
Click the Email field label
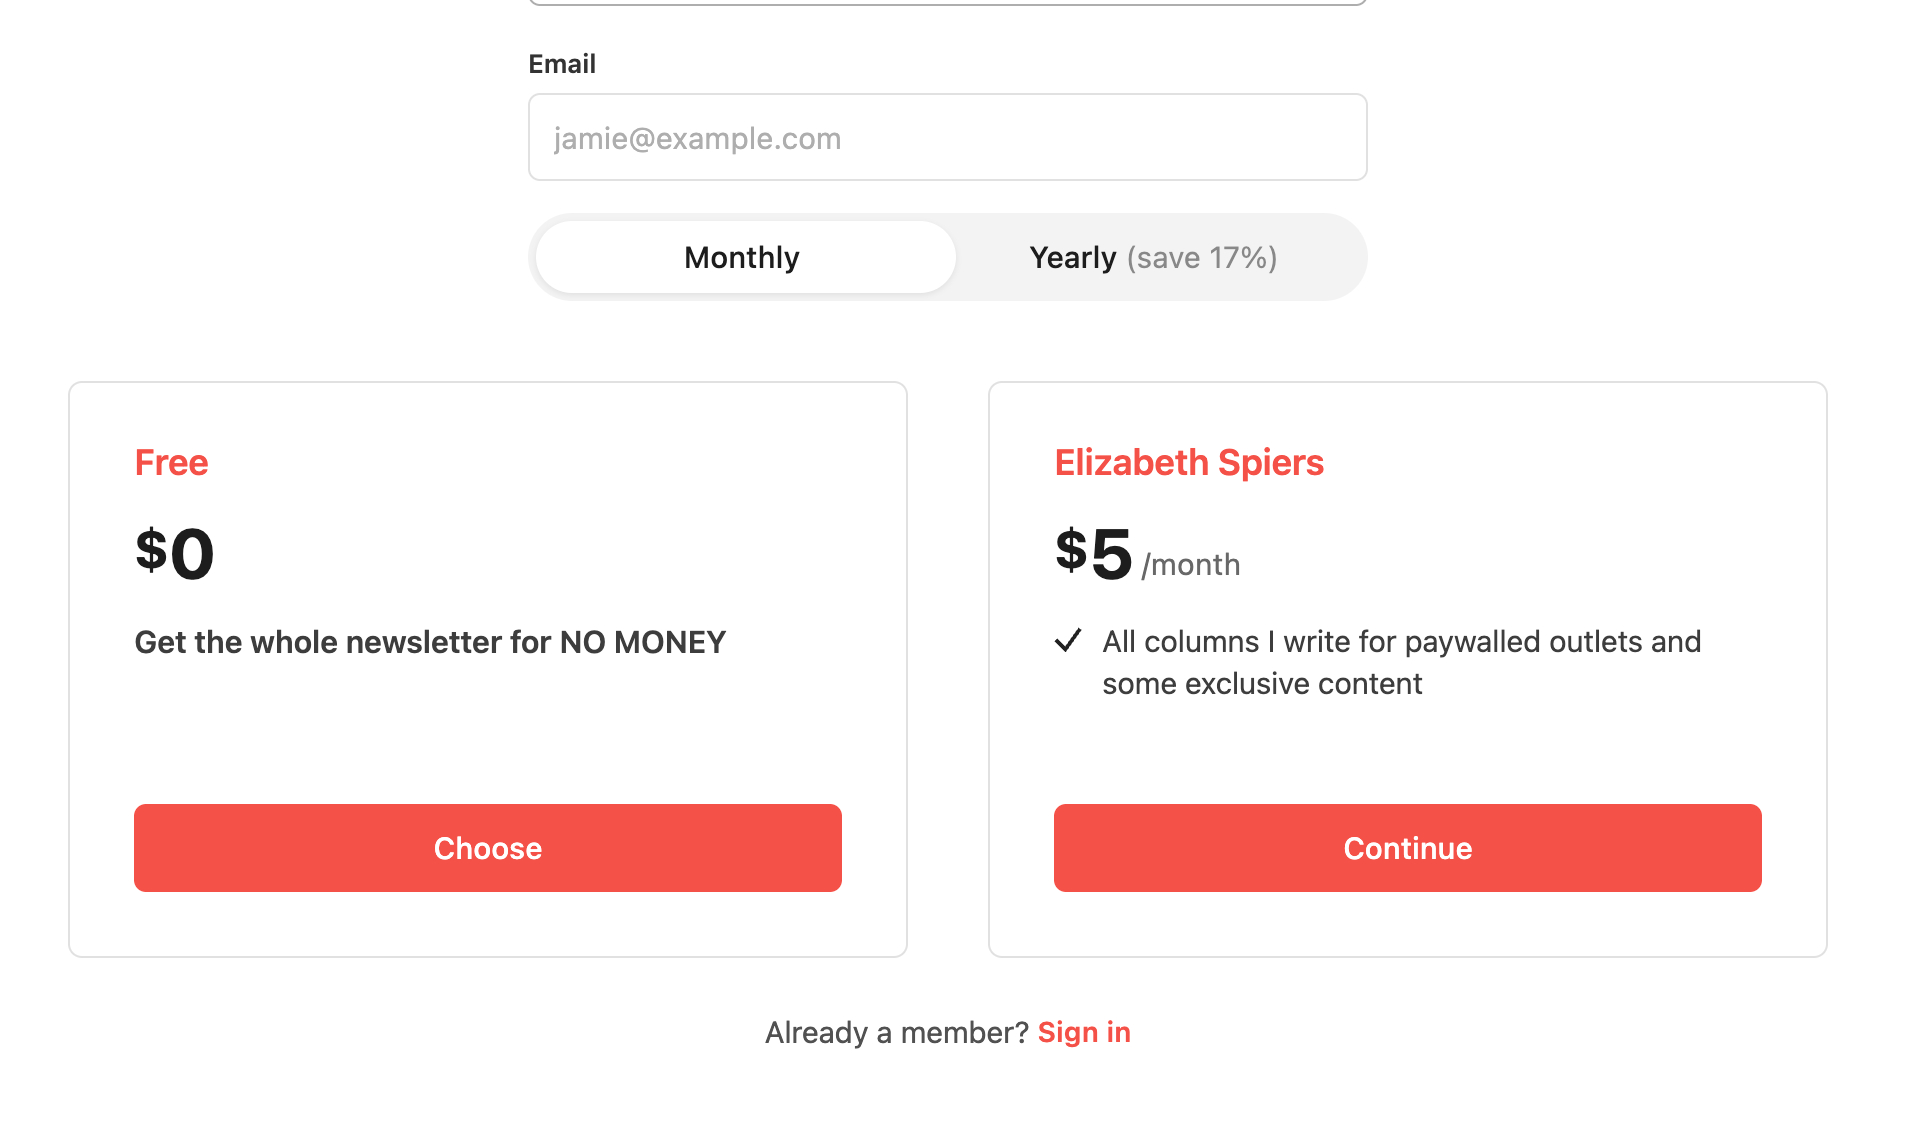pyautogui.click(x=562, y=64)
